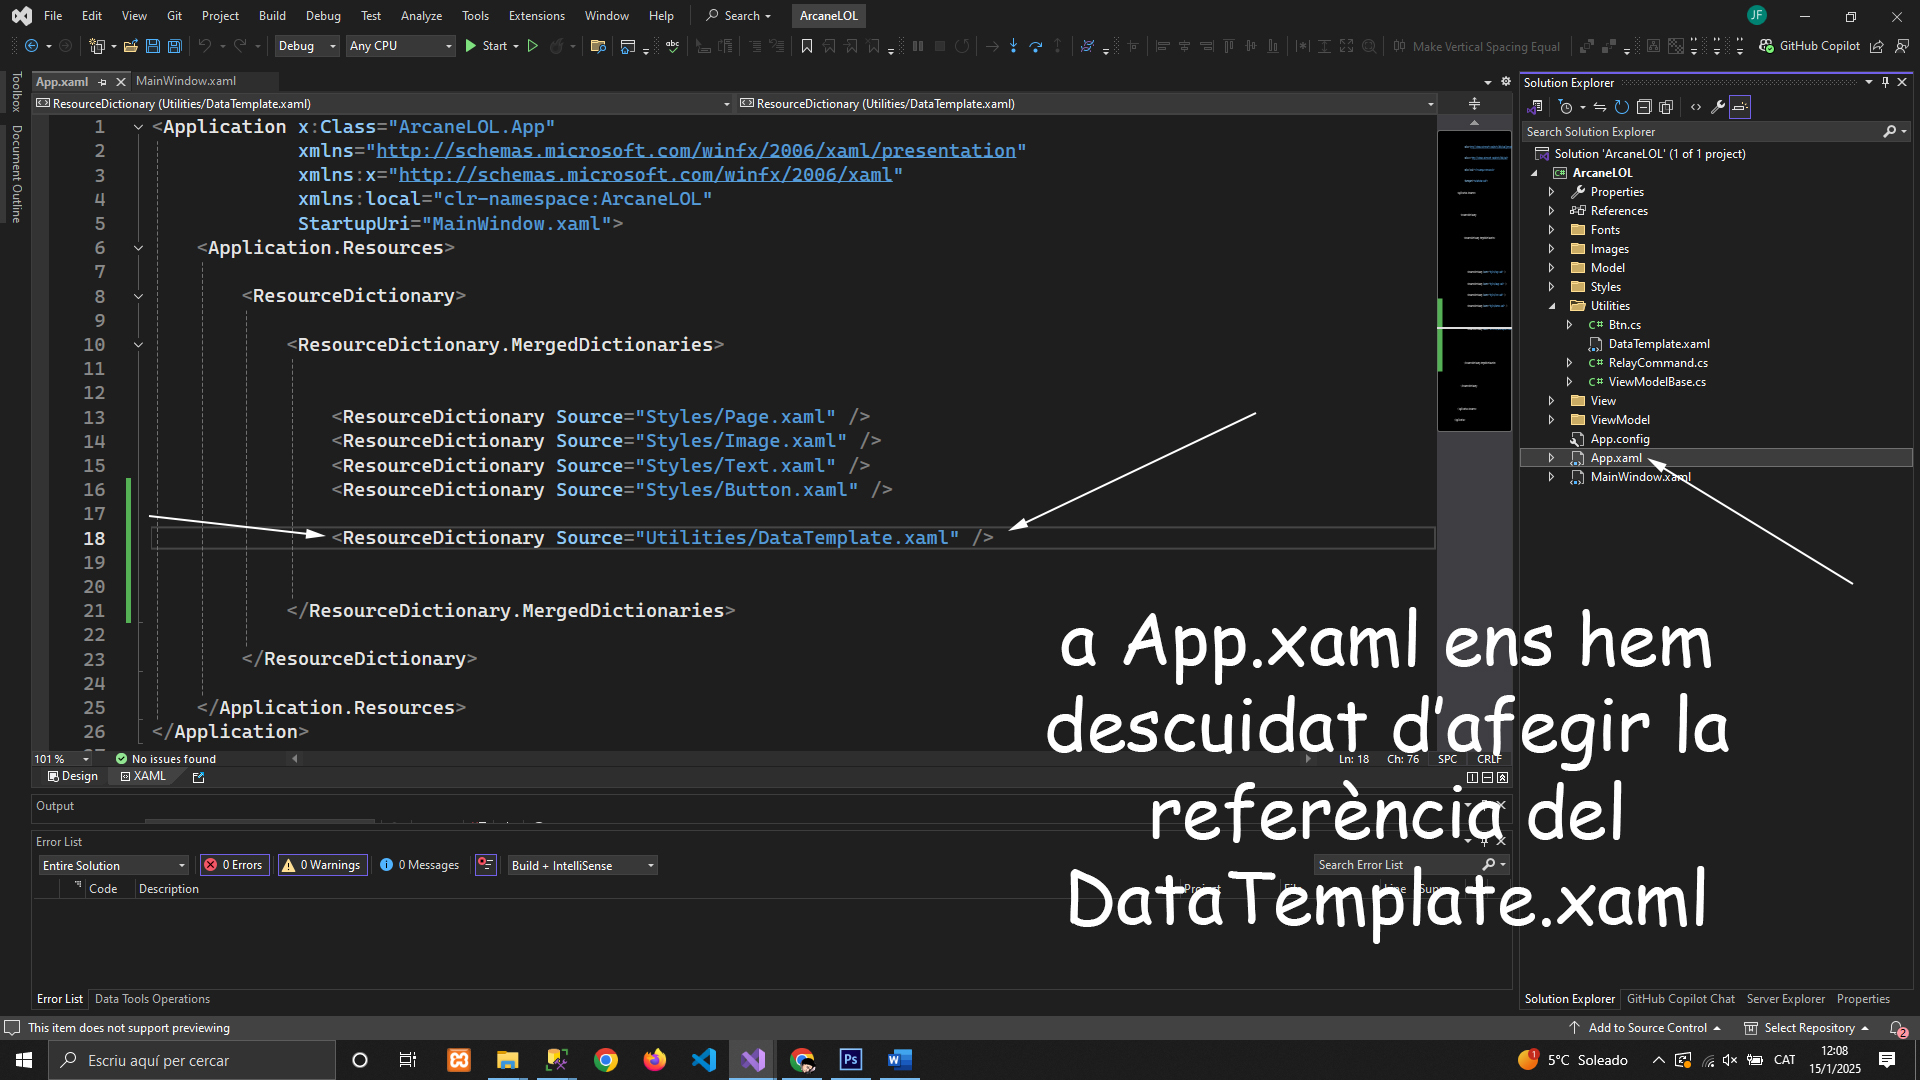The image size is (1920, 1080).
Task: Click the code minimap scrollbar preview
Action: (1474, 280)
